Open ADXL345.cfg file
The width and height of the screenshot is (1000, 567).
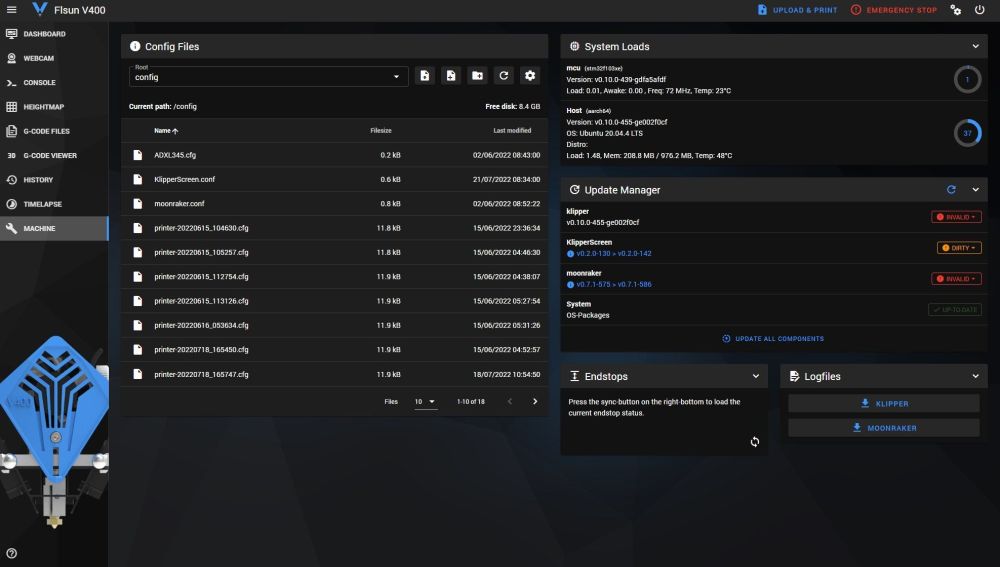334,155
